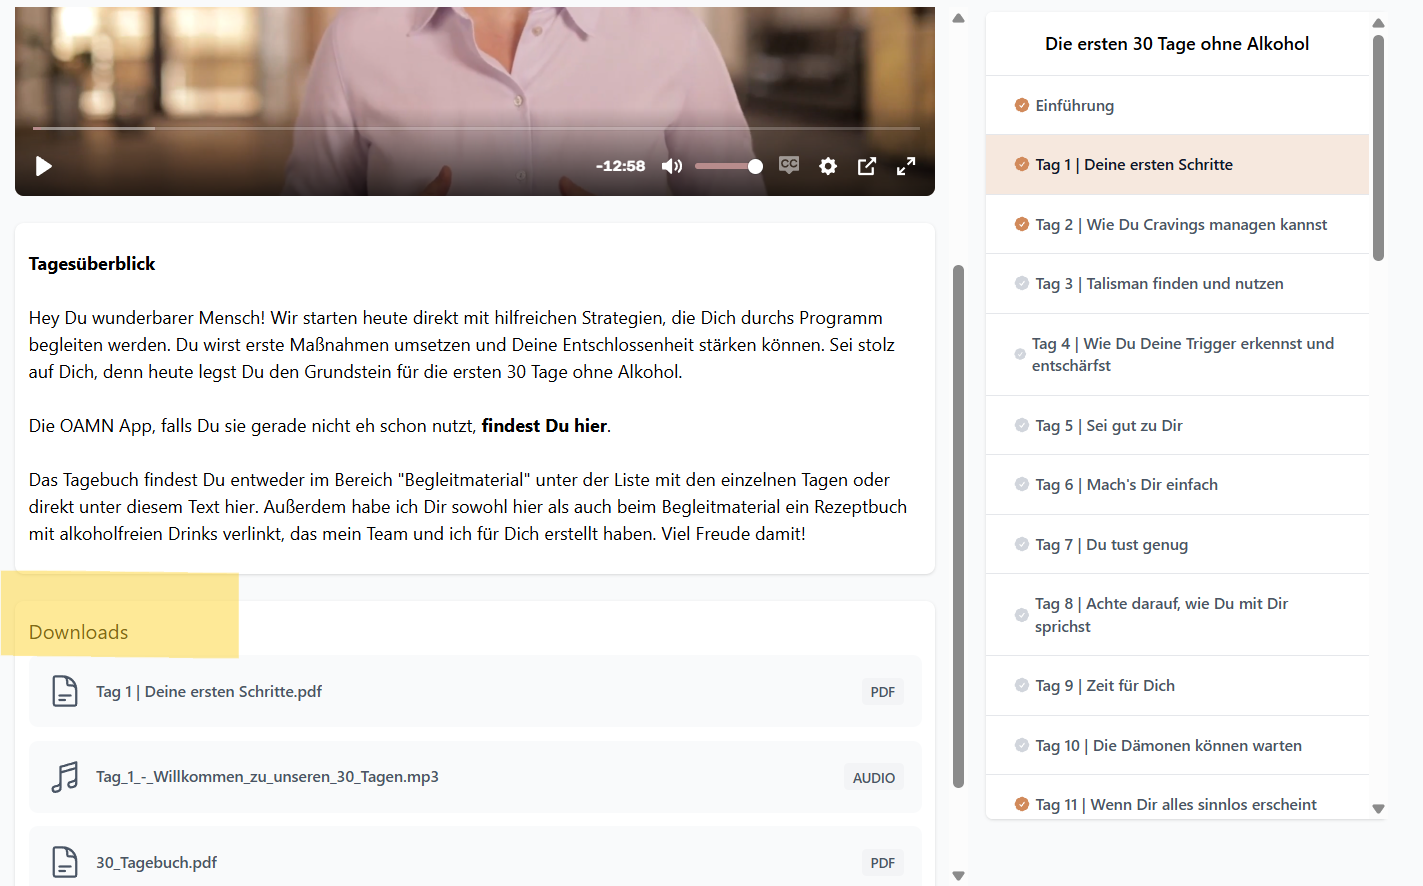Mute the video sound
This screenshot has height=886, width=1423.
coord(672,166)
